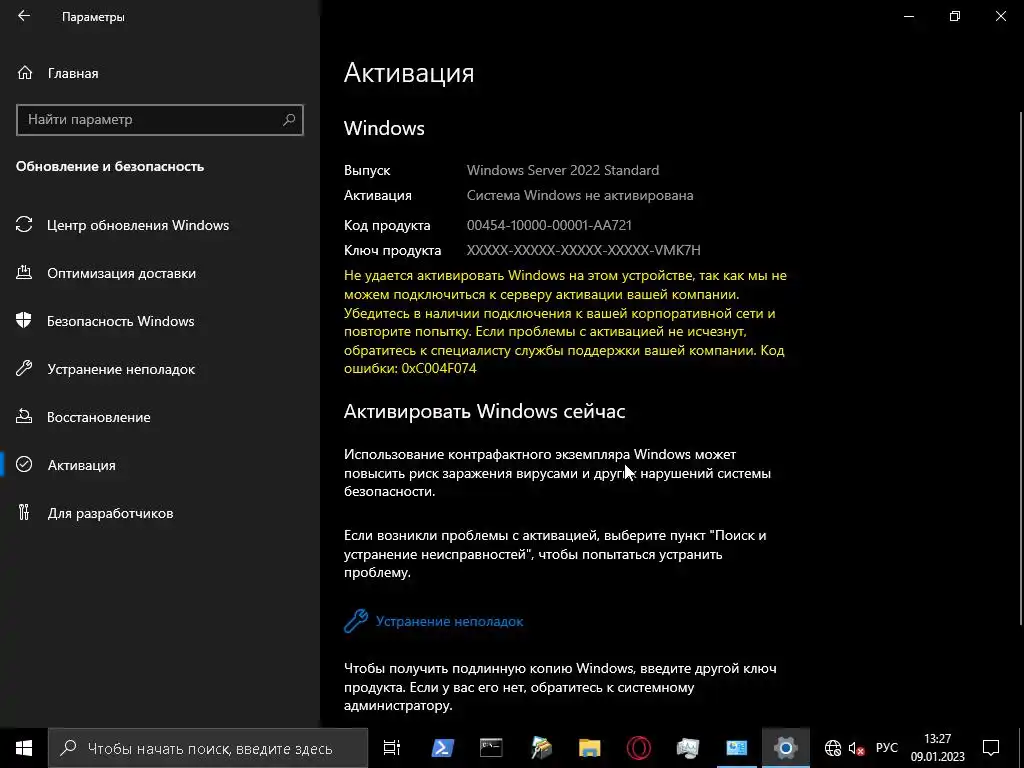Click the product code 00454-10000-00001-AA721

pos(549,225)
